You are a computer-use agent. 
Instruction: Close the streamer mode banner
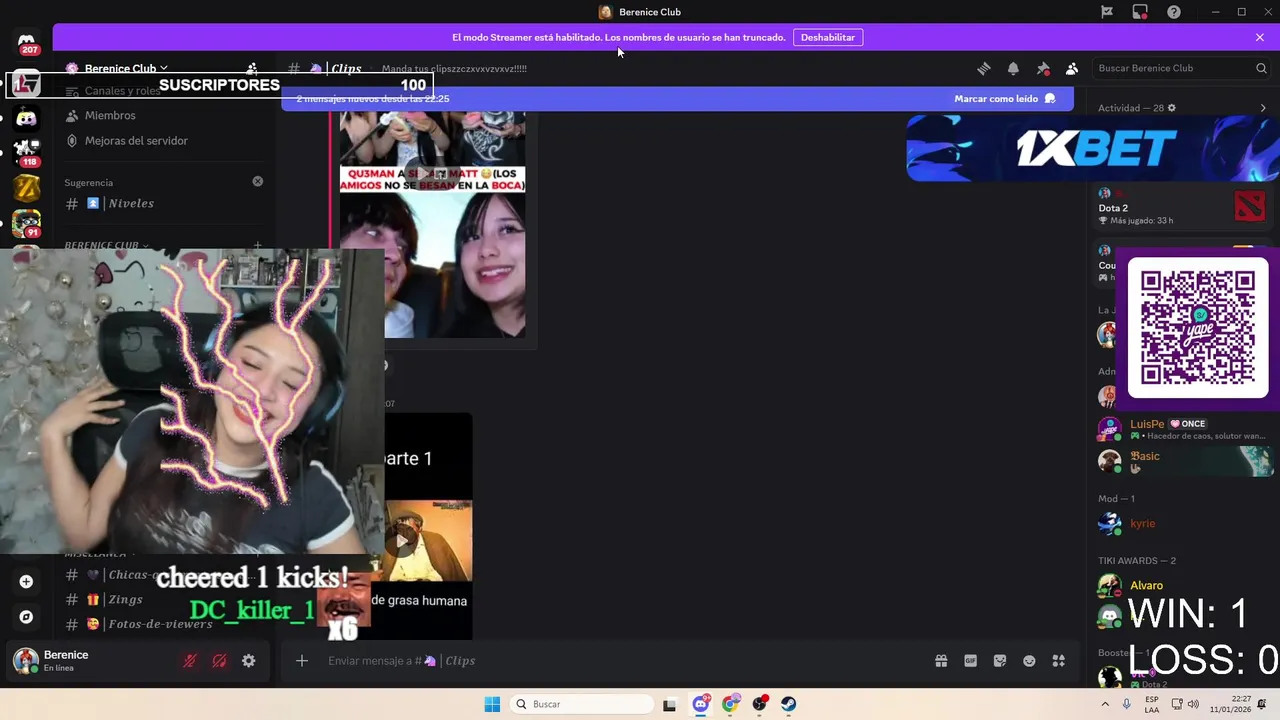click(1260, 37)
